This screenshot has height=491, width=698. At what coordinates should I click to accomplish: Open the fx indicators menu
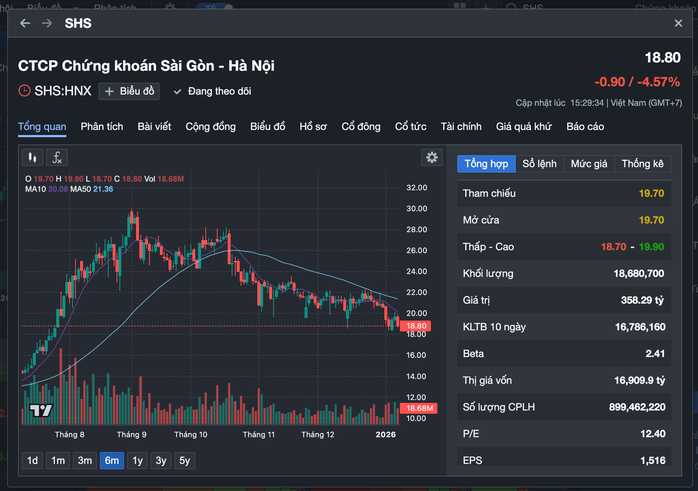point(57,157)
